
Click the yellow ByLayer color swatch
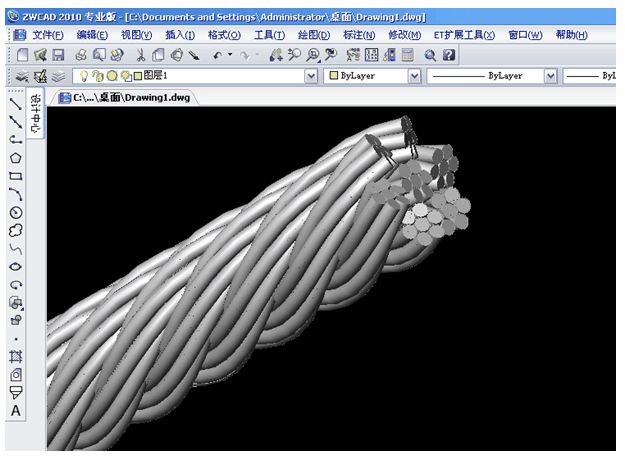tap(335, 76)
